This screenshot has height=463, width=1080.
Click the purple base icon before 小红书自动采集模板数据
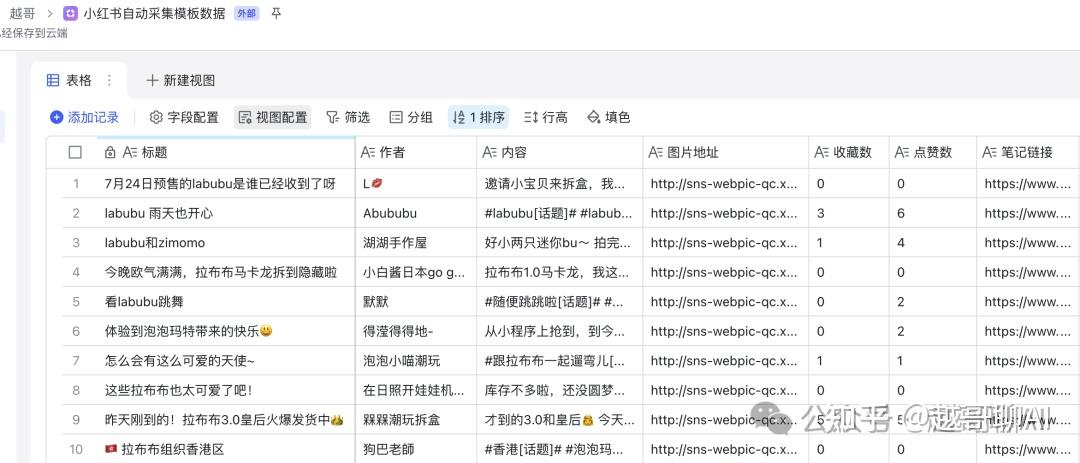point(70,13)
